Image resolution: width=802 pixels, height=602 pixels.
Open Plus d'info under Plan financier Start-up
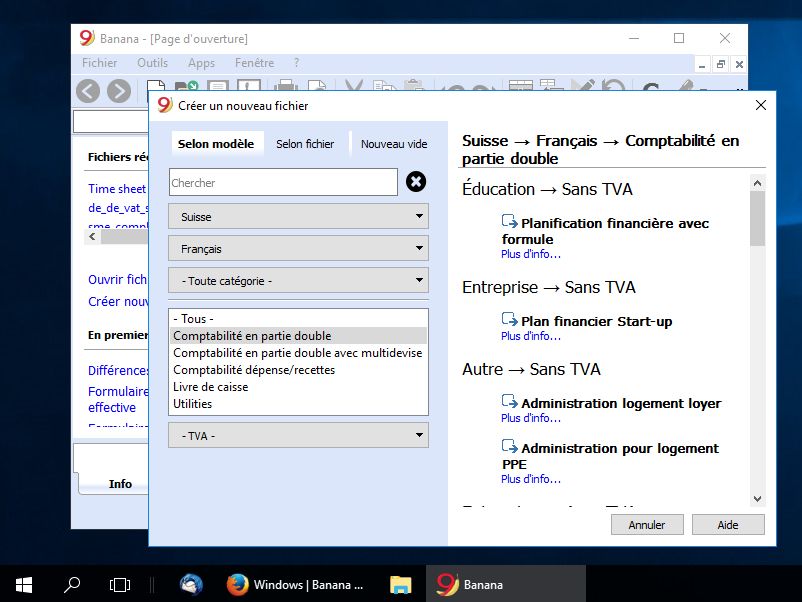click(530, 336)
